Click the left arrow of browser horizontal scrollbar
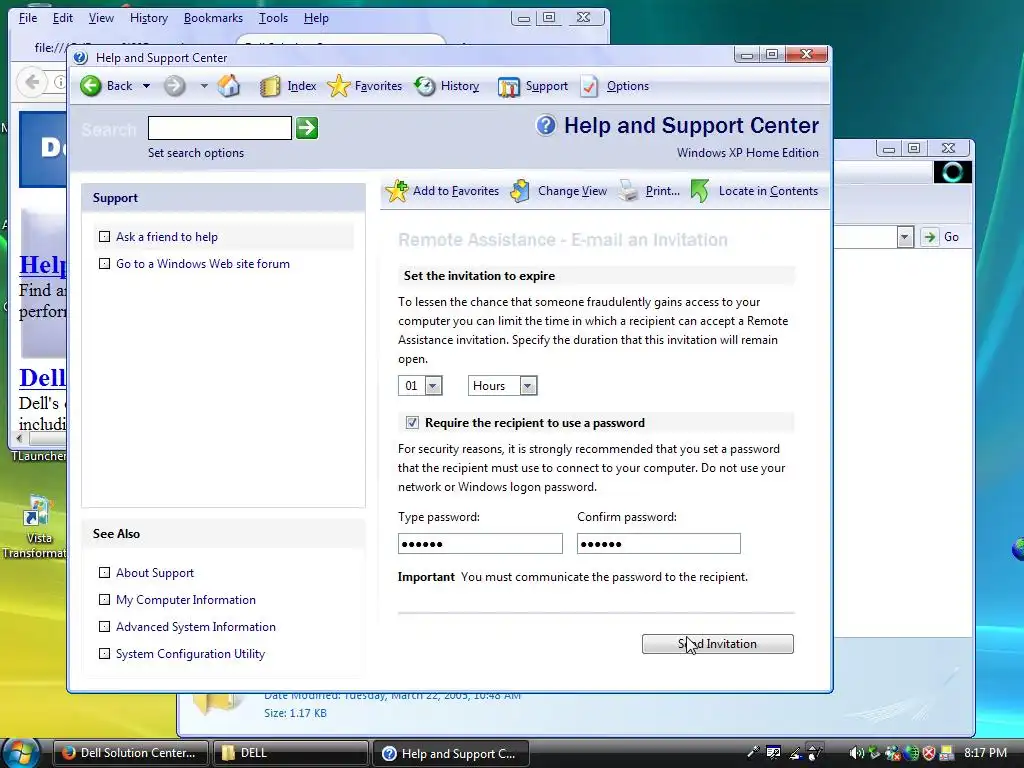Screen dimensions: 1024x768 [20, 438]
